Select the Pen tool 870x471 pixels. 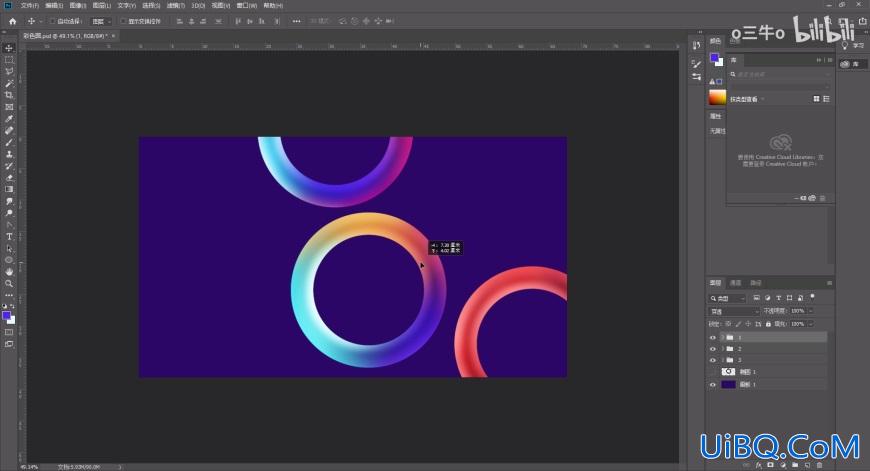click(x=9, y=225)
